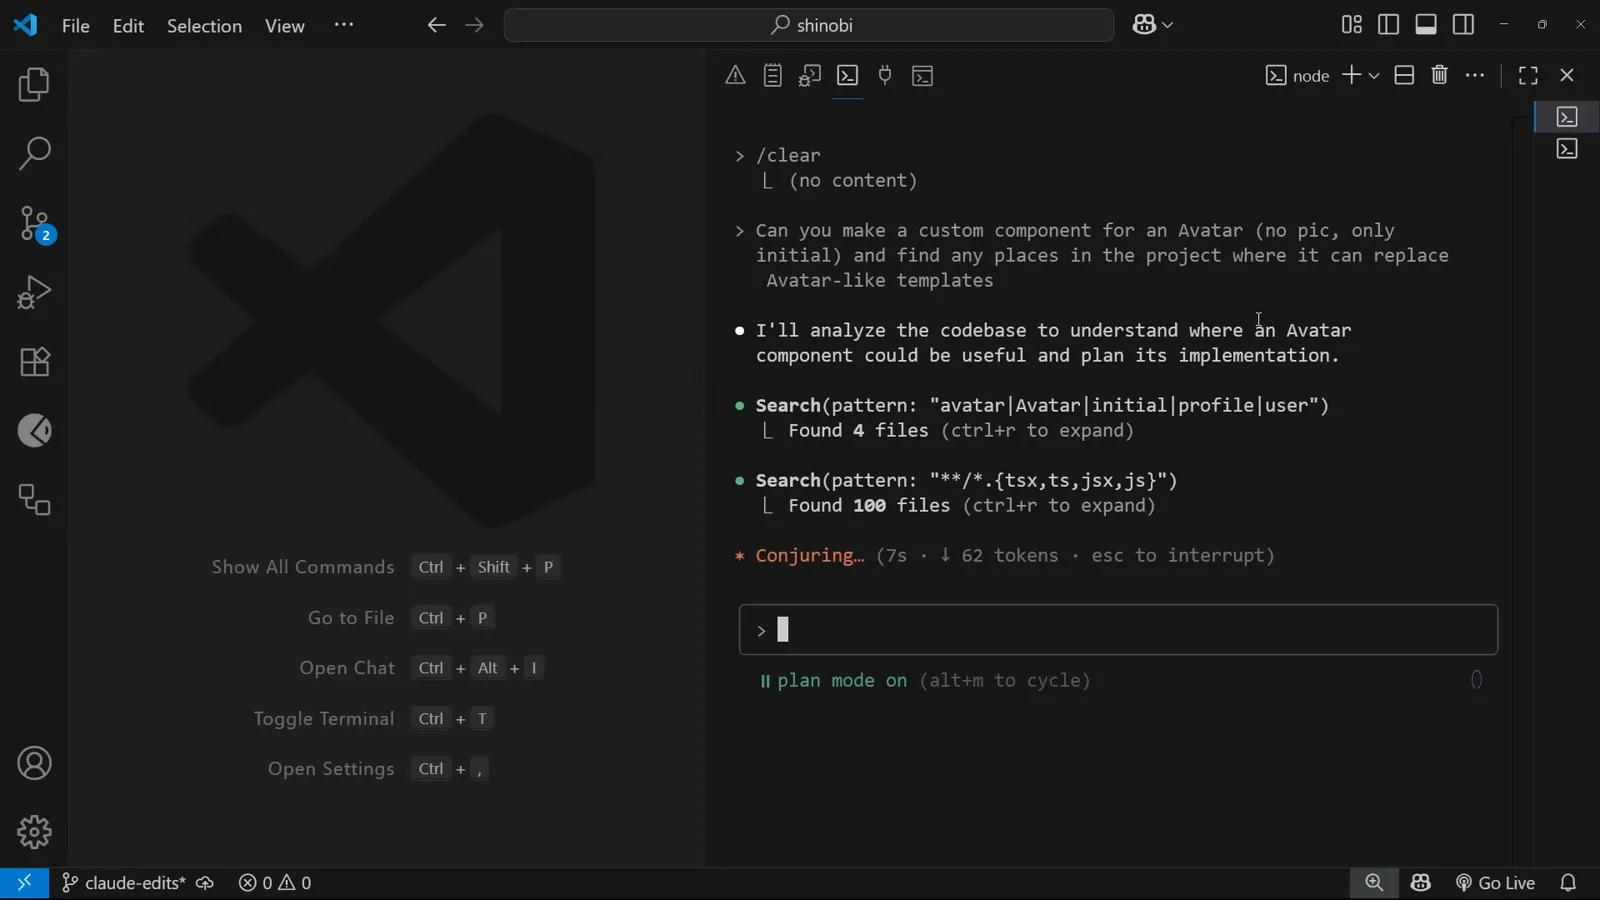Image resolution: width=1600 pixels, height=900 pixels.
Task: Show errors and warnings count in status bar
Action: [275, 883]
